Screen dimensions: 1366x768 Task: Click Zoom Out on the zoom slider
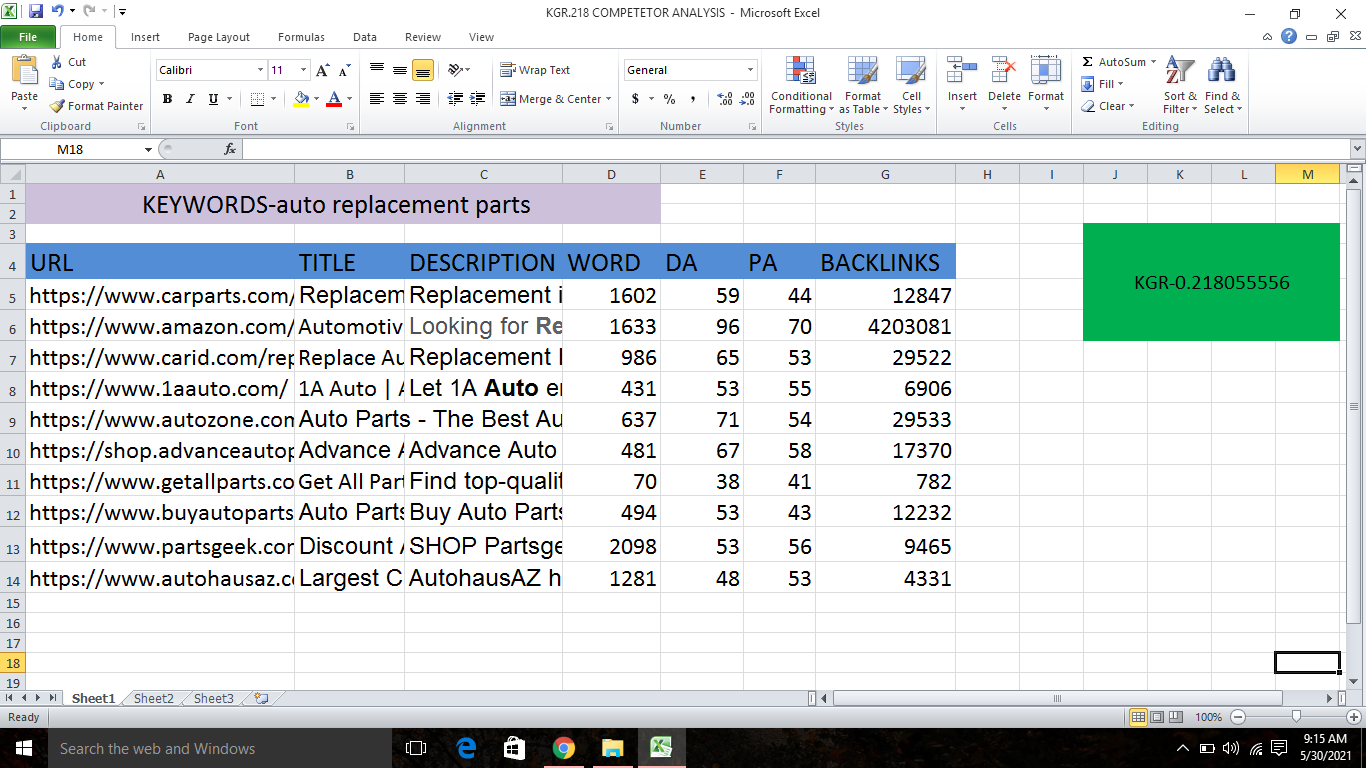(x=1237, y=717)
